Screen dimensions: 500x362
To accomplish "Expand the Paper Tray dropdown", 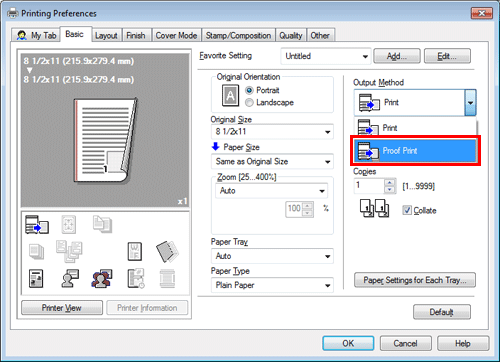I will [272, 256].
